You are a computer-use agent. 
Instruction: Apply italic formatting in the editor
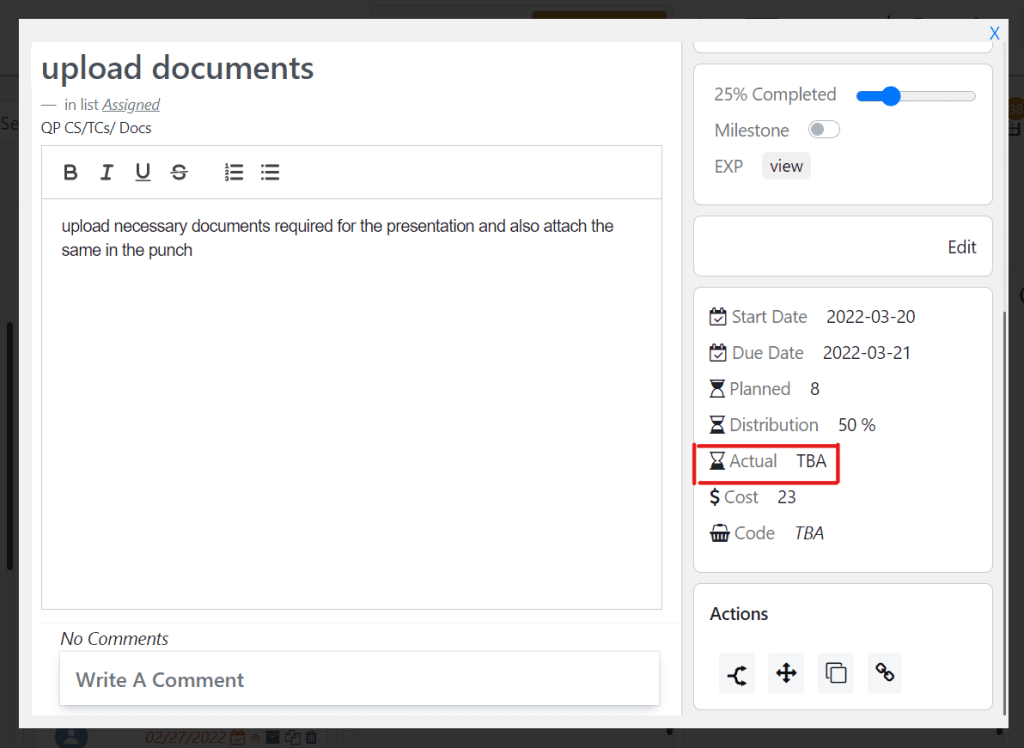point(106,172)
